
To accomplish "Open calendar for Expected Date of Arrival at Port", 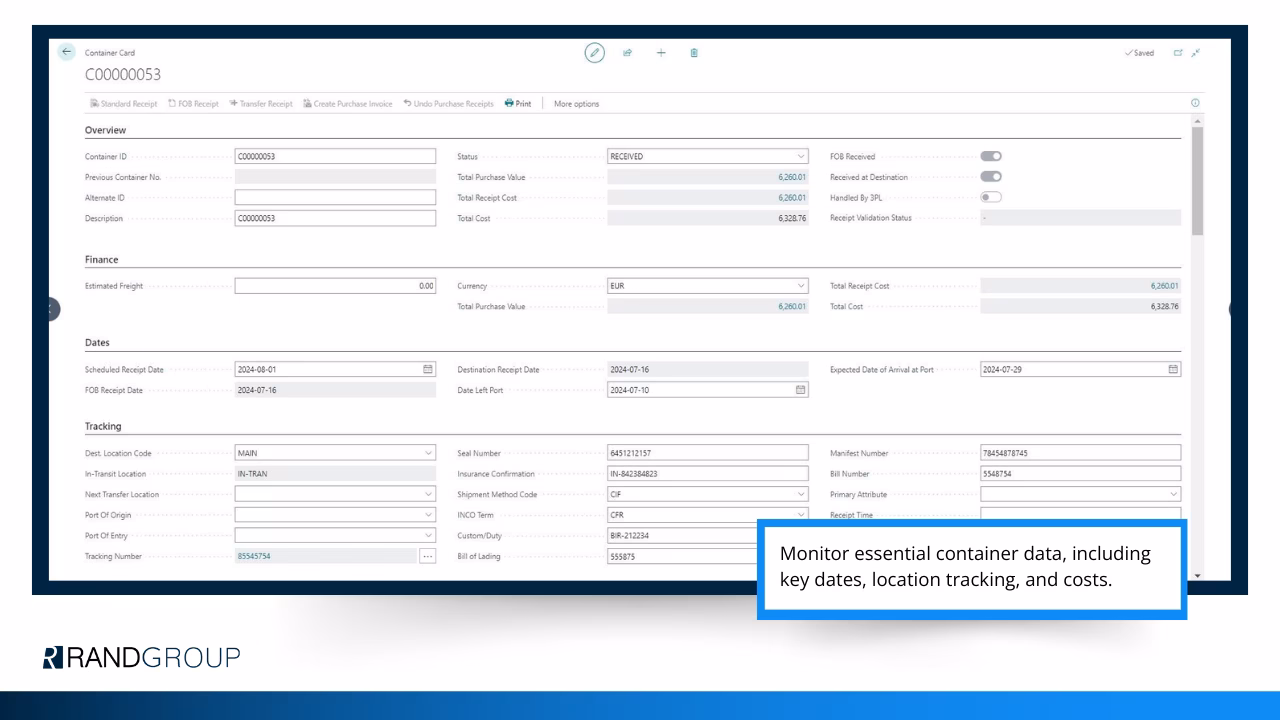I will 1173,369.
